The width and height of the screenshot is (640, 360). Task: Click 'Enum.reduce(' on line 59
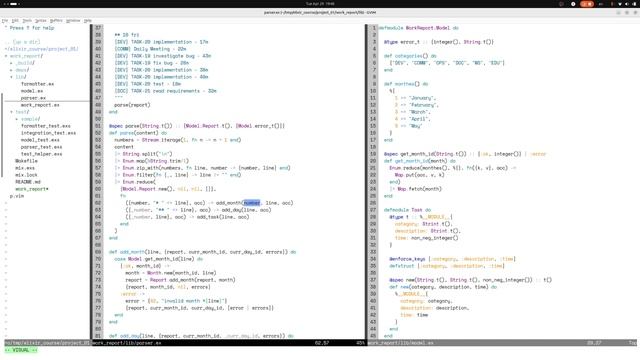[139, 182]
